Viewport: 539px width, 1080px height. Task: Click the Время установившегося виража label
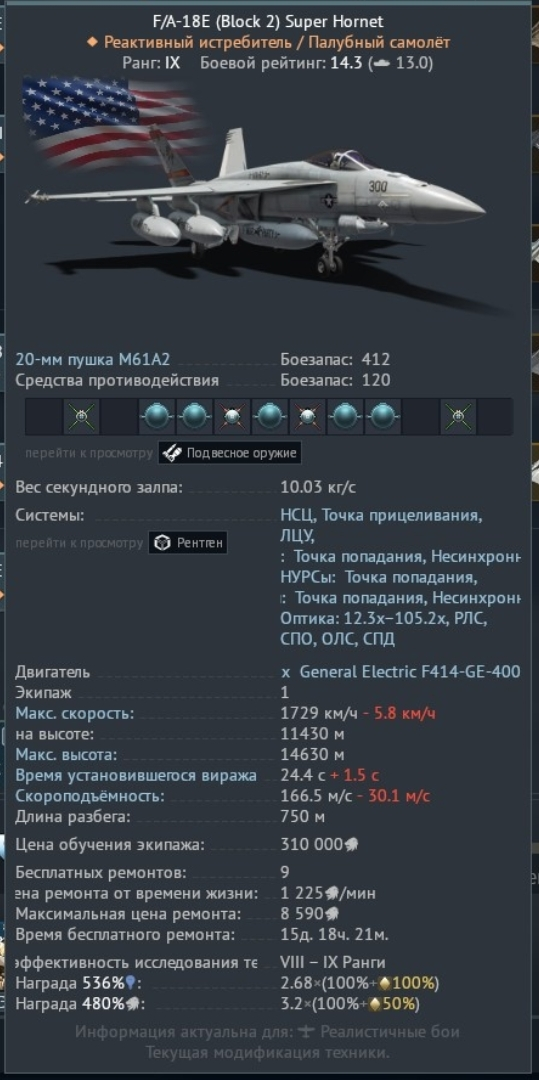coord(136,776)
